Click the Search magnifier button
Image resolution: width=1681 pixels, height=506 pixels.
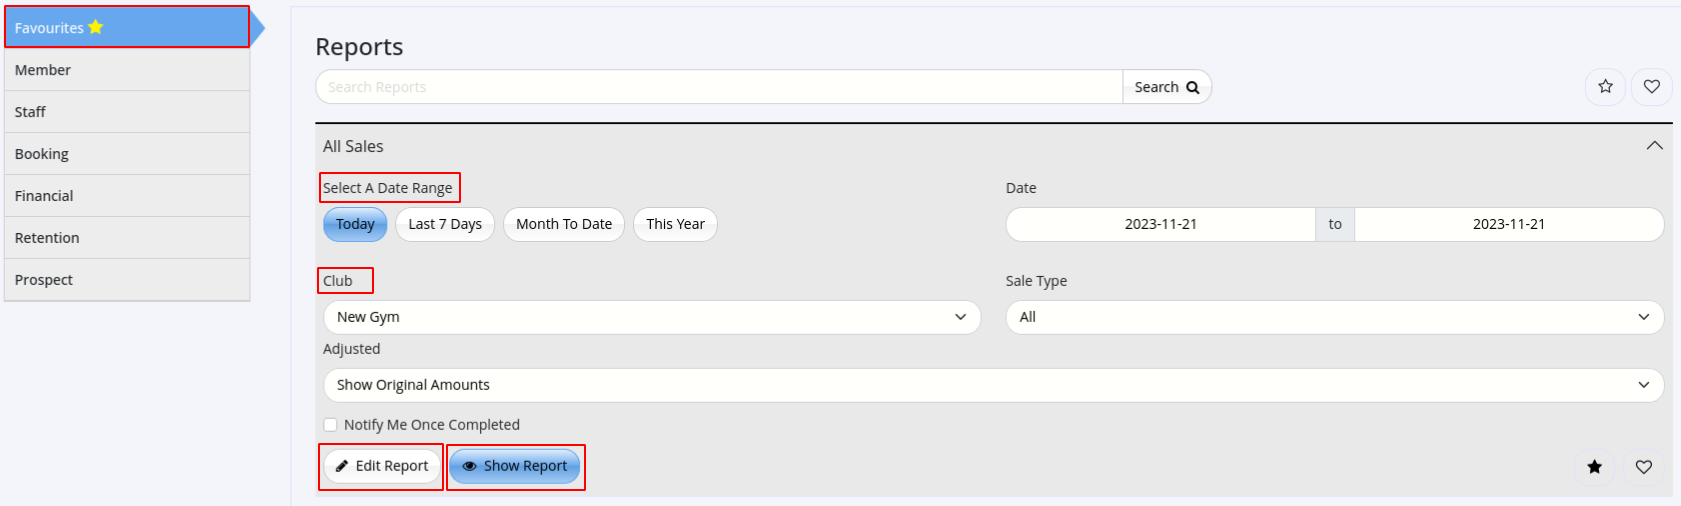(1167, 87)
